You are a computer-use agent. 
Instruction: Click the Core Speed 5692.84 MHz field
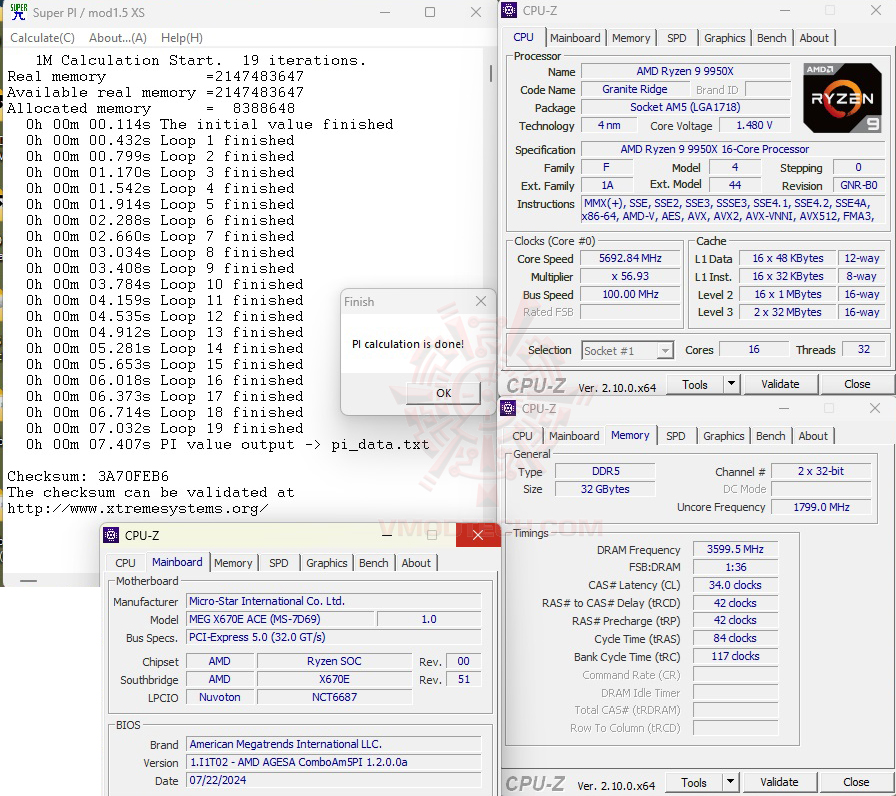(x=630, y=258)
